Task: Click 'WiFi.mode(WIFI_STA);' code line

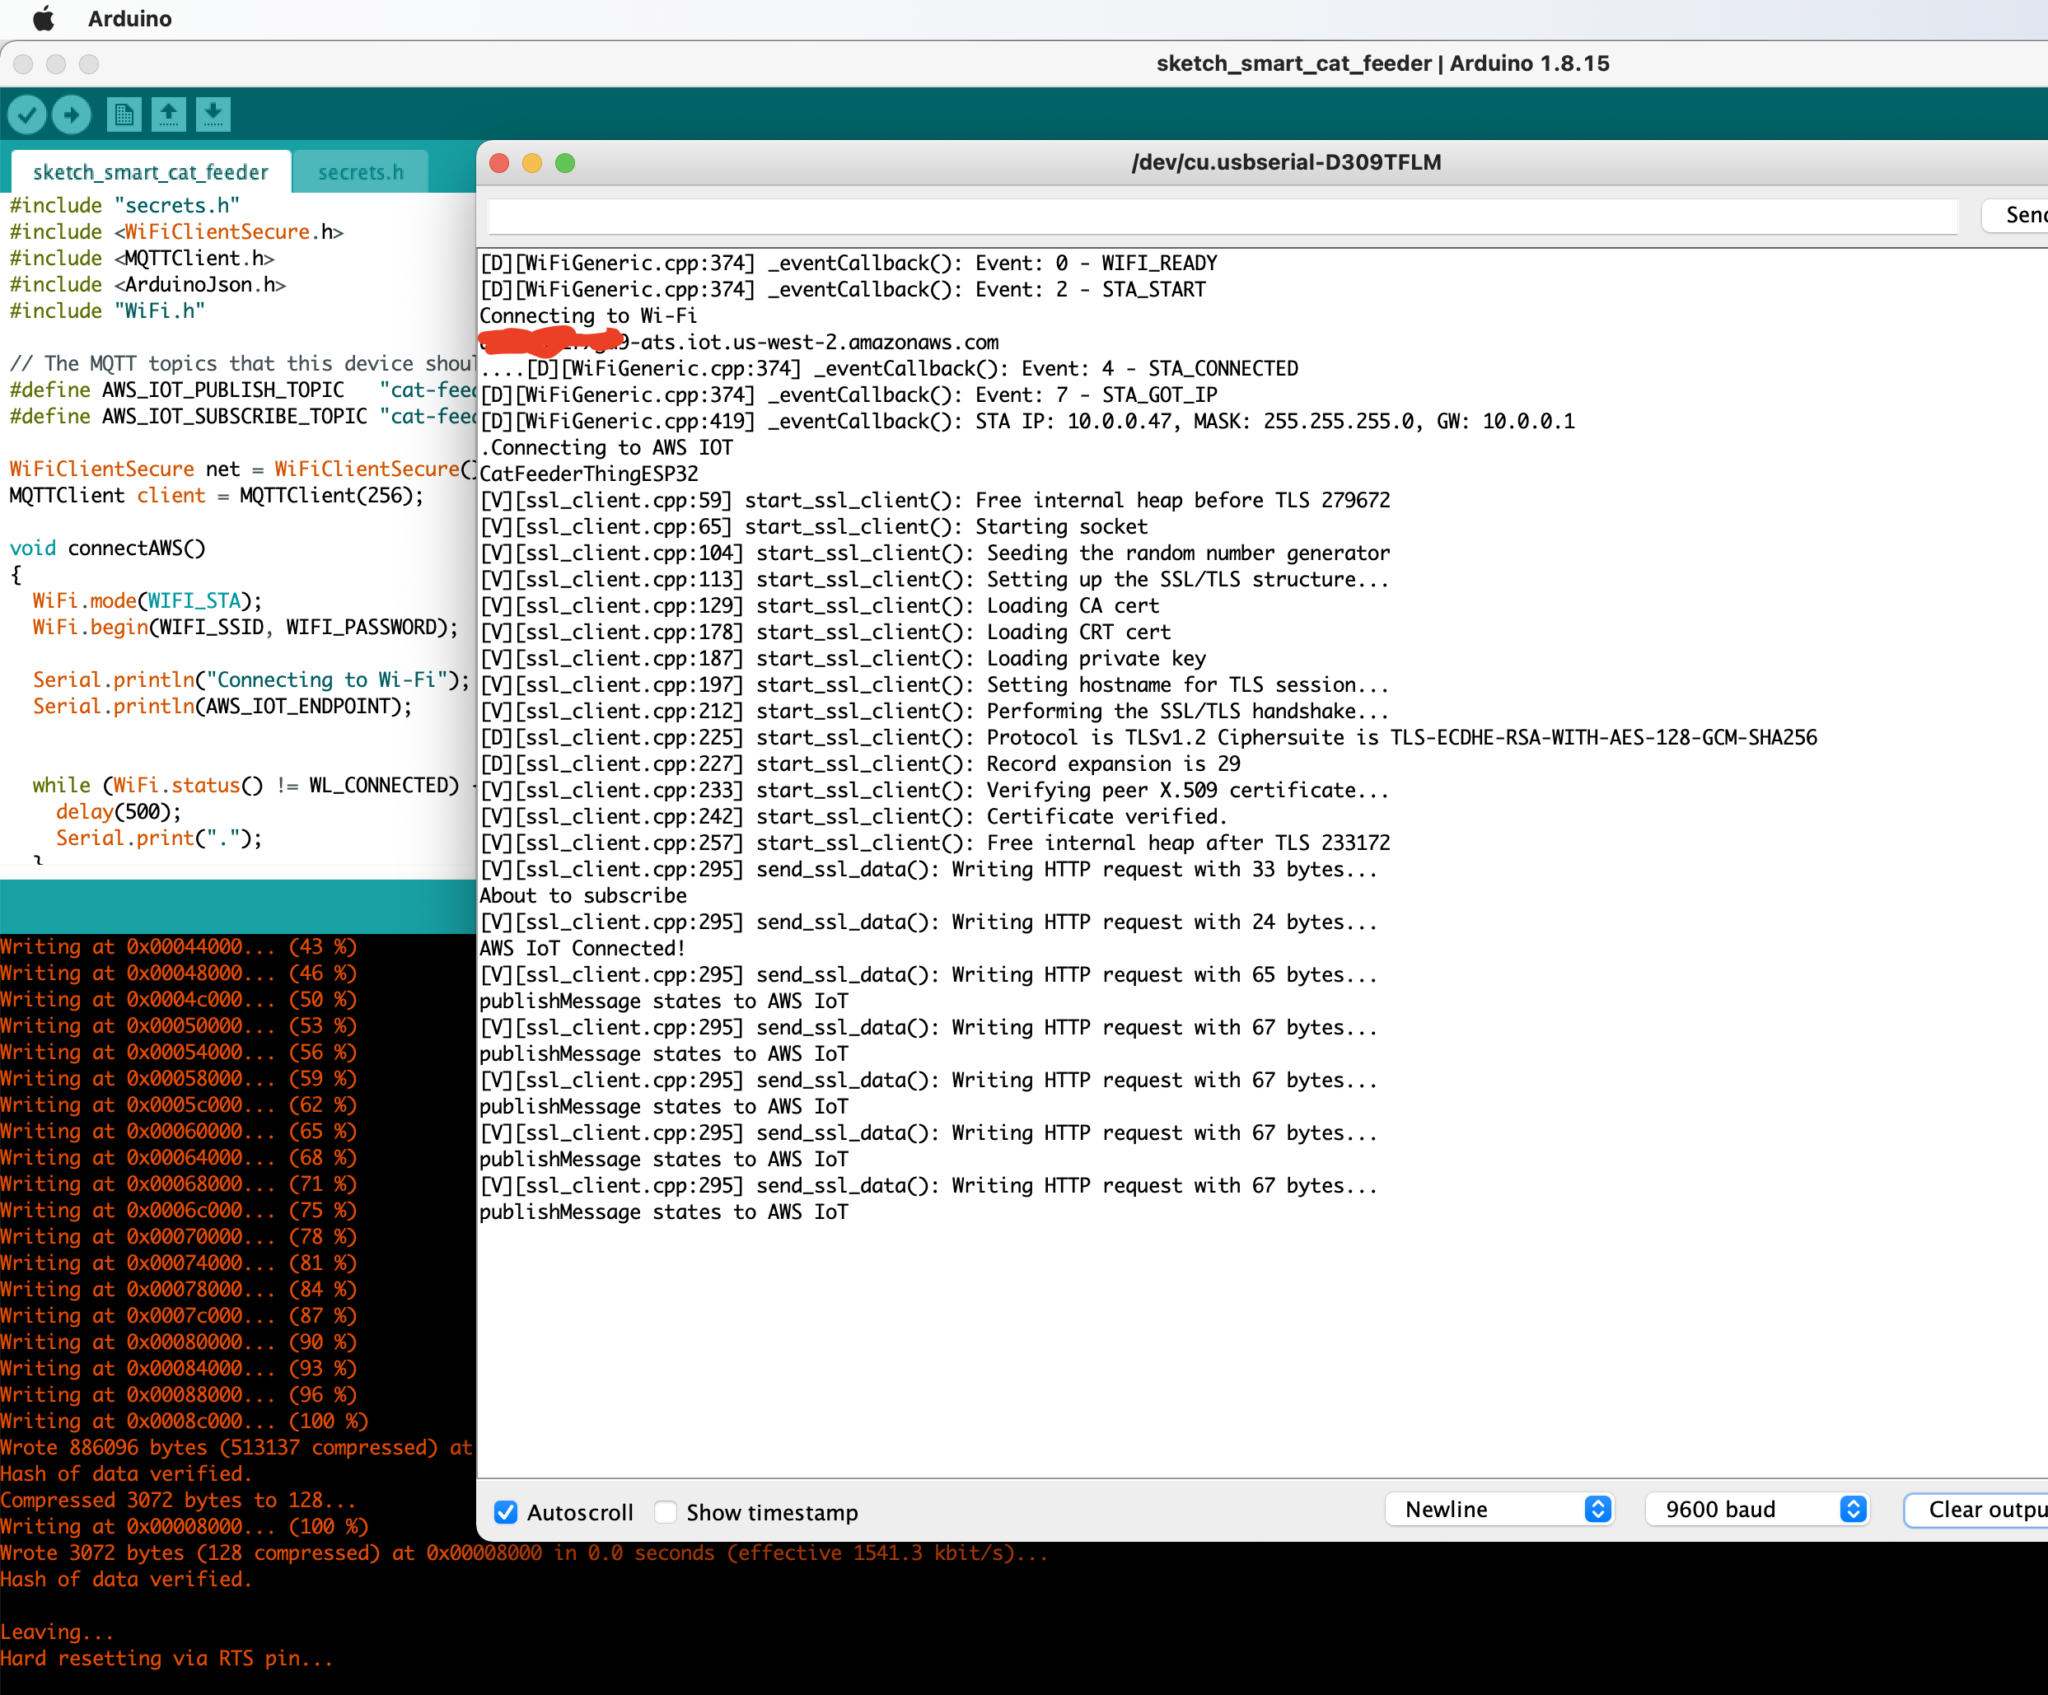Action: pyautogui.click(x=147, y=601)
